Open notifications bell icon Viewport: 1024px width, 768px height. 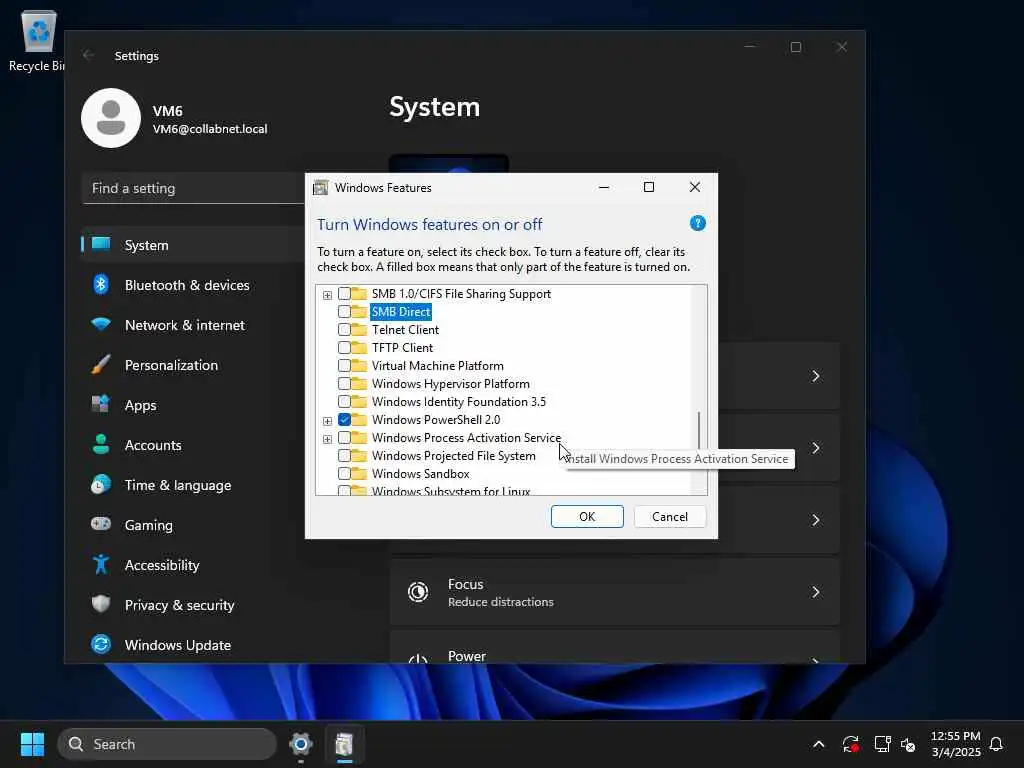(x=996, y=744)
